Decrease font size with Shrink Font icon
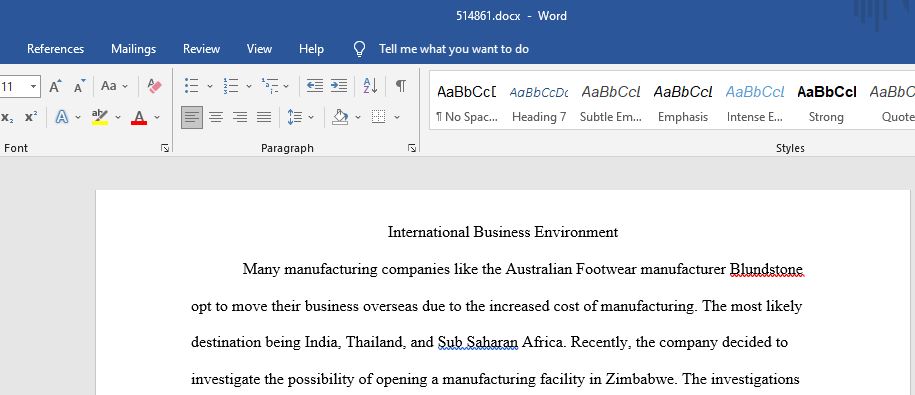This screenshot has width=915, height=395. click(79, 86)
